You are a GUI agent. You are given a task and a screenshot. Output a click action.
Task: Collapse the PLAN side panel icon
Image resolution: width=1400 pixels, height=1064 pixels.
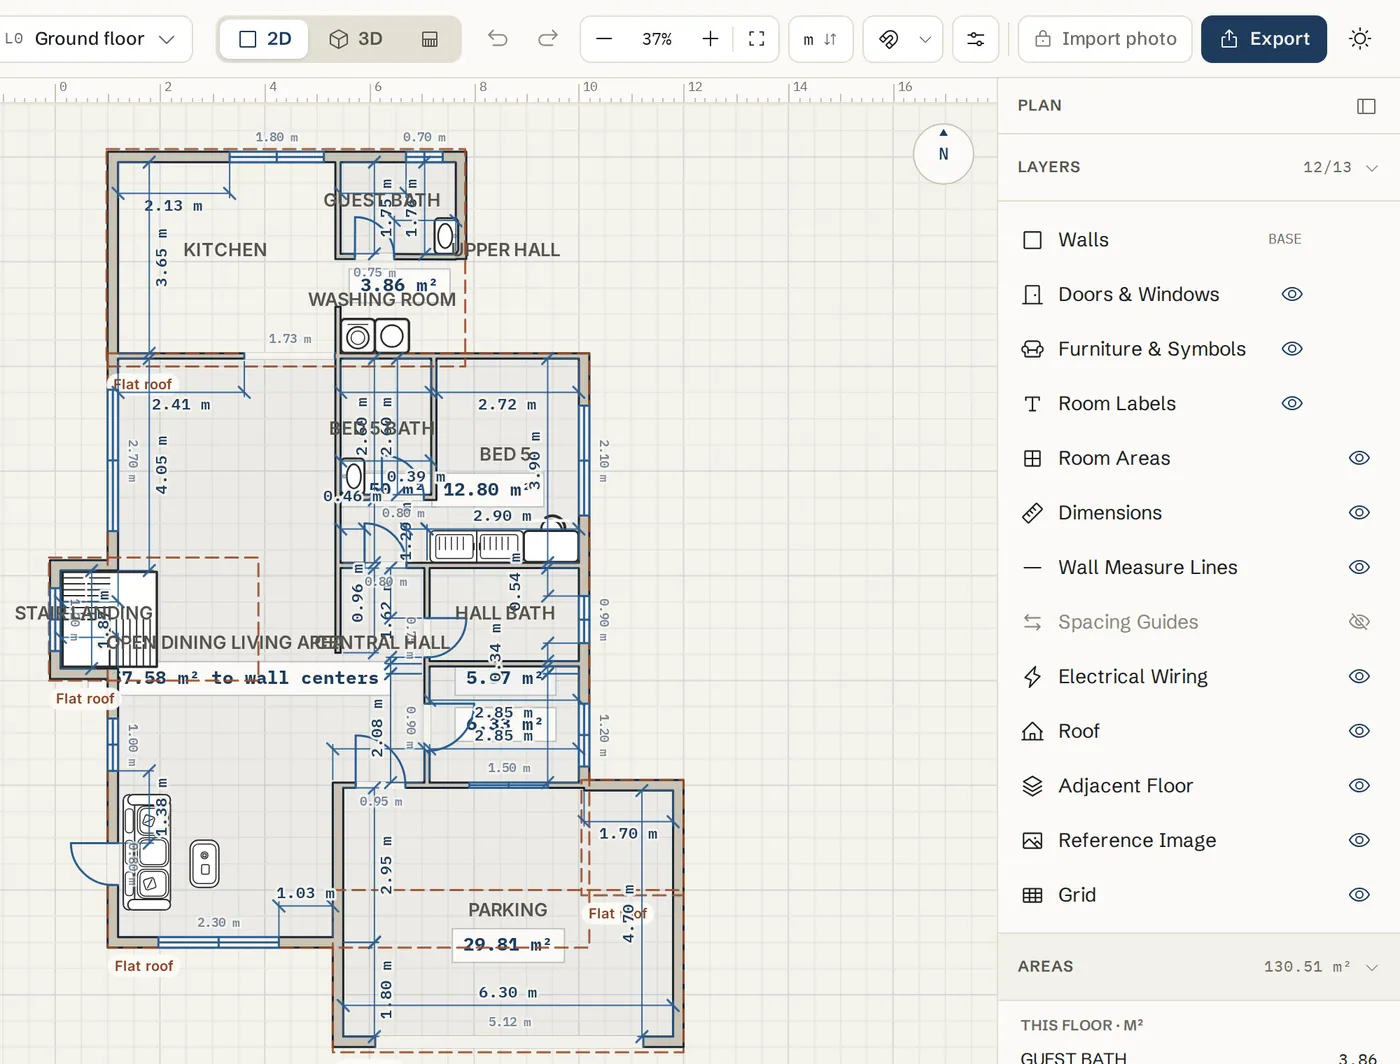(1366, 106)
